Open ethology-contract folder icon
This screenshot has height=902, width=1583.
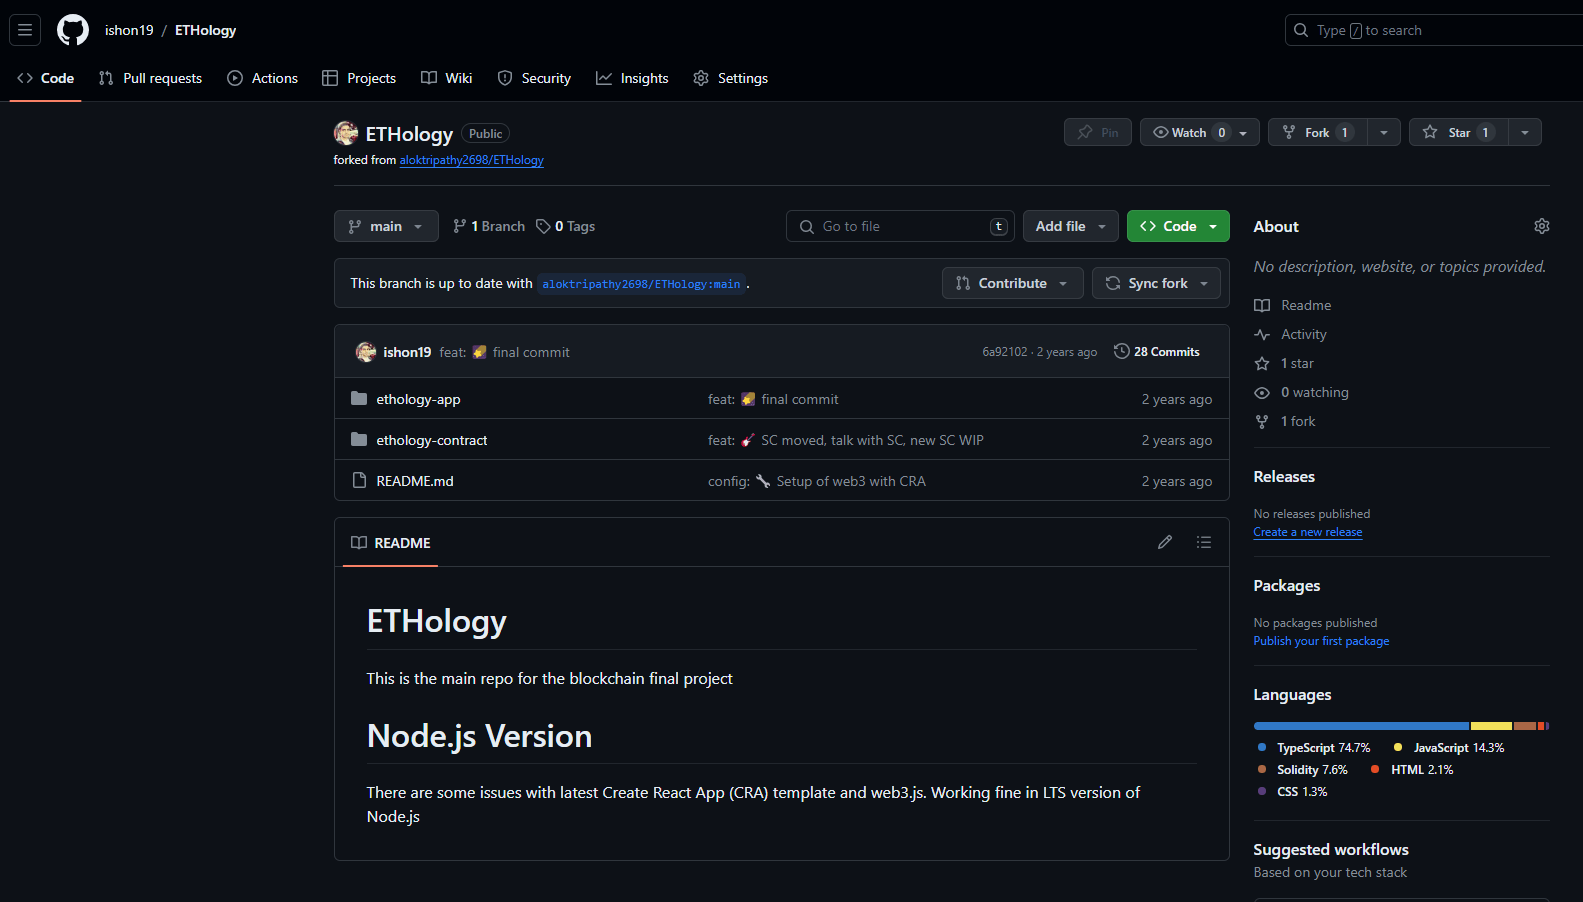[359, 439]
